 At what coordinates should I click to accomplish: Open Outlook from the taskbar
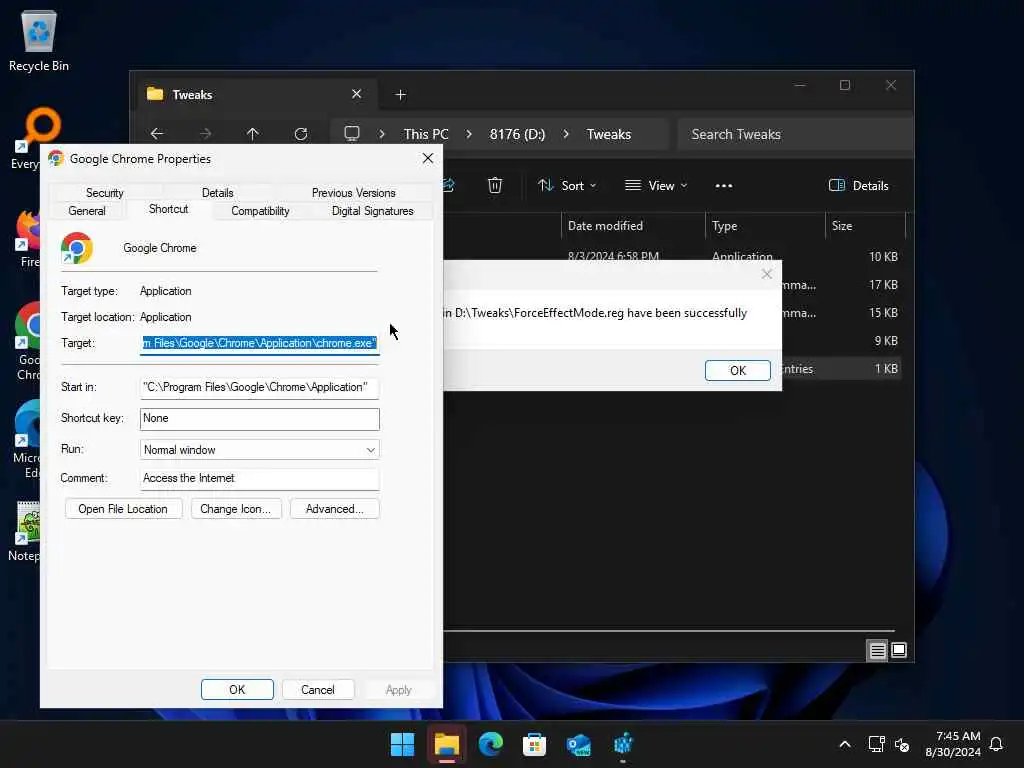[579, 744]
